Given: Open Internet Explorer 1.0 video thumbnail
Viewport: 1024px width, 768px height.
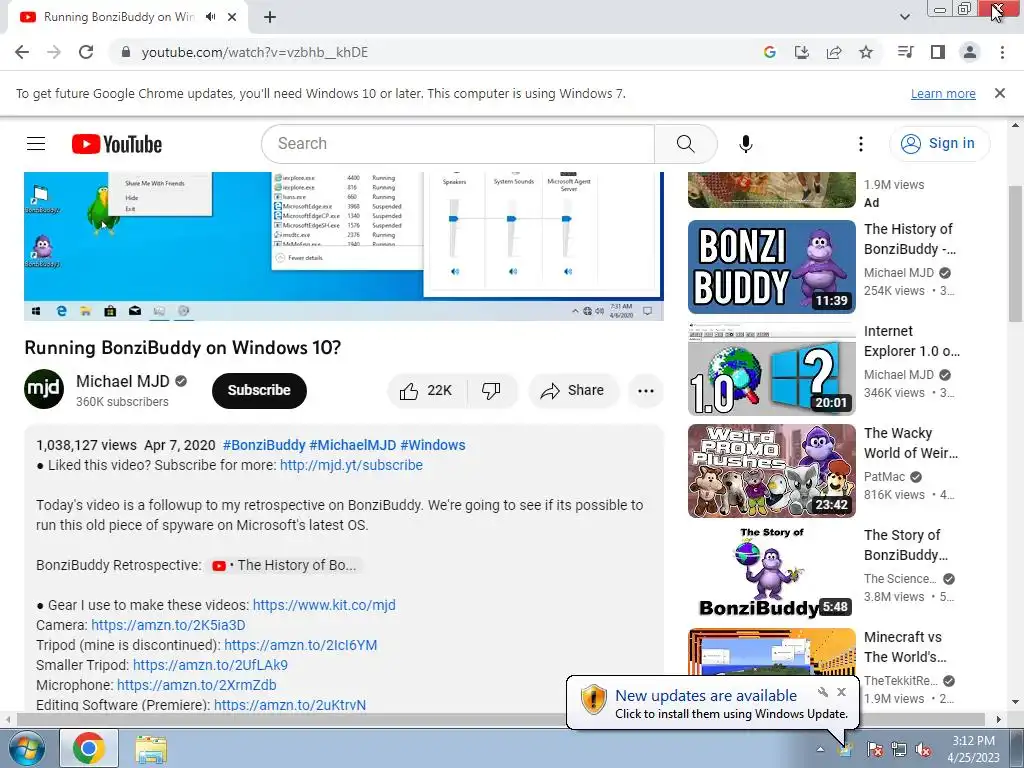Looking at the screenshot, I should tap(772, 369).
